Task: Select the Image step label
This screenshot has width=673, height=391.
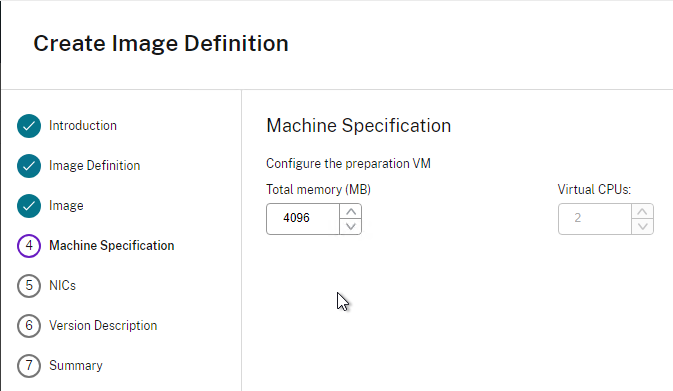Action: coord(66,206)
